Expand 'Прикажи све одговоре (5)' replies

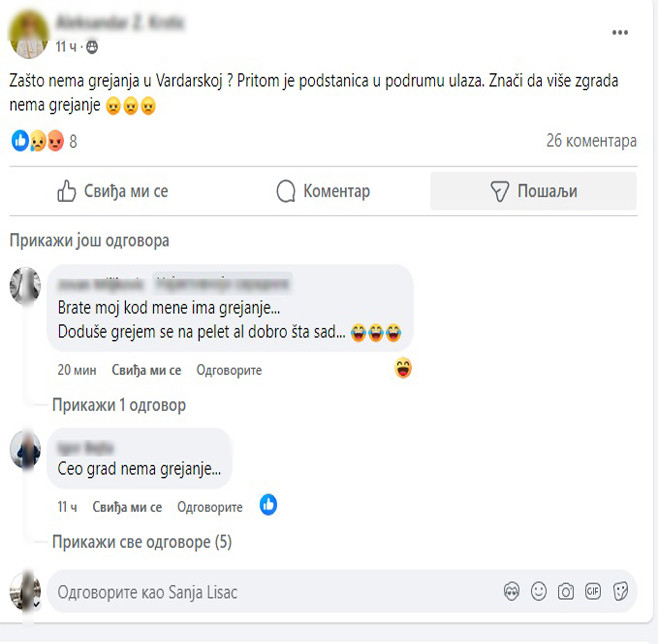pyautogui.click(x=141, y=542)
